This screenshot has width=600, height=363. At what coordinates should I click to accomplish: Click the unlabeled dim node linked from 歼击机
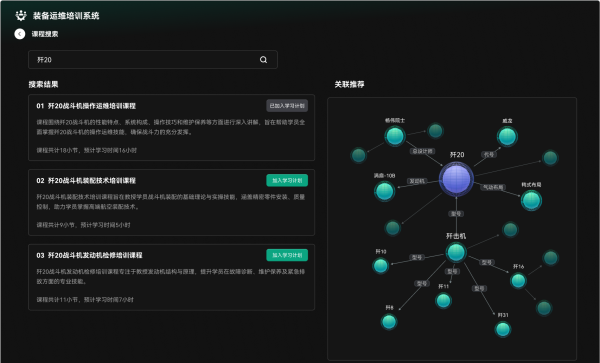point(510,230)
